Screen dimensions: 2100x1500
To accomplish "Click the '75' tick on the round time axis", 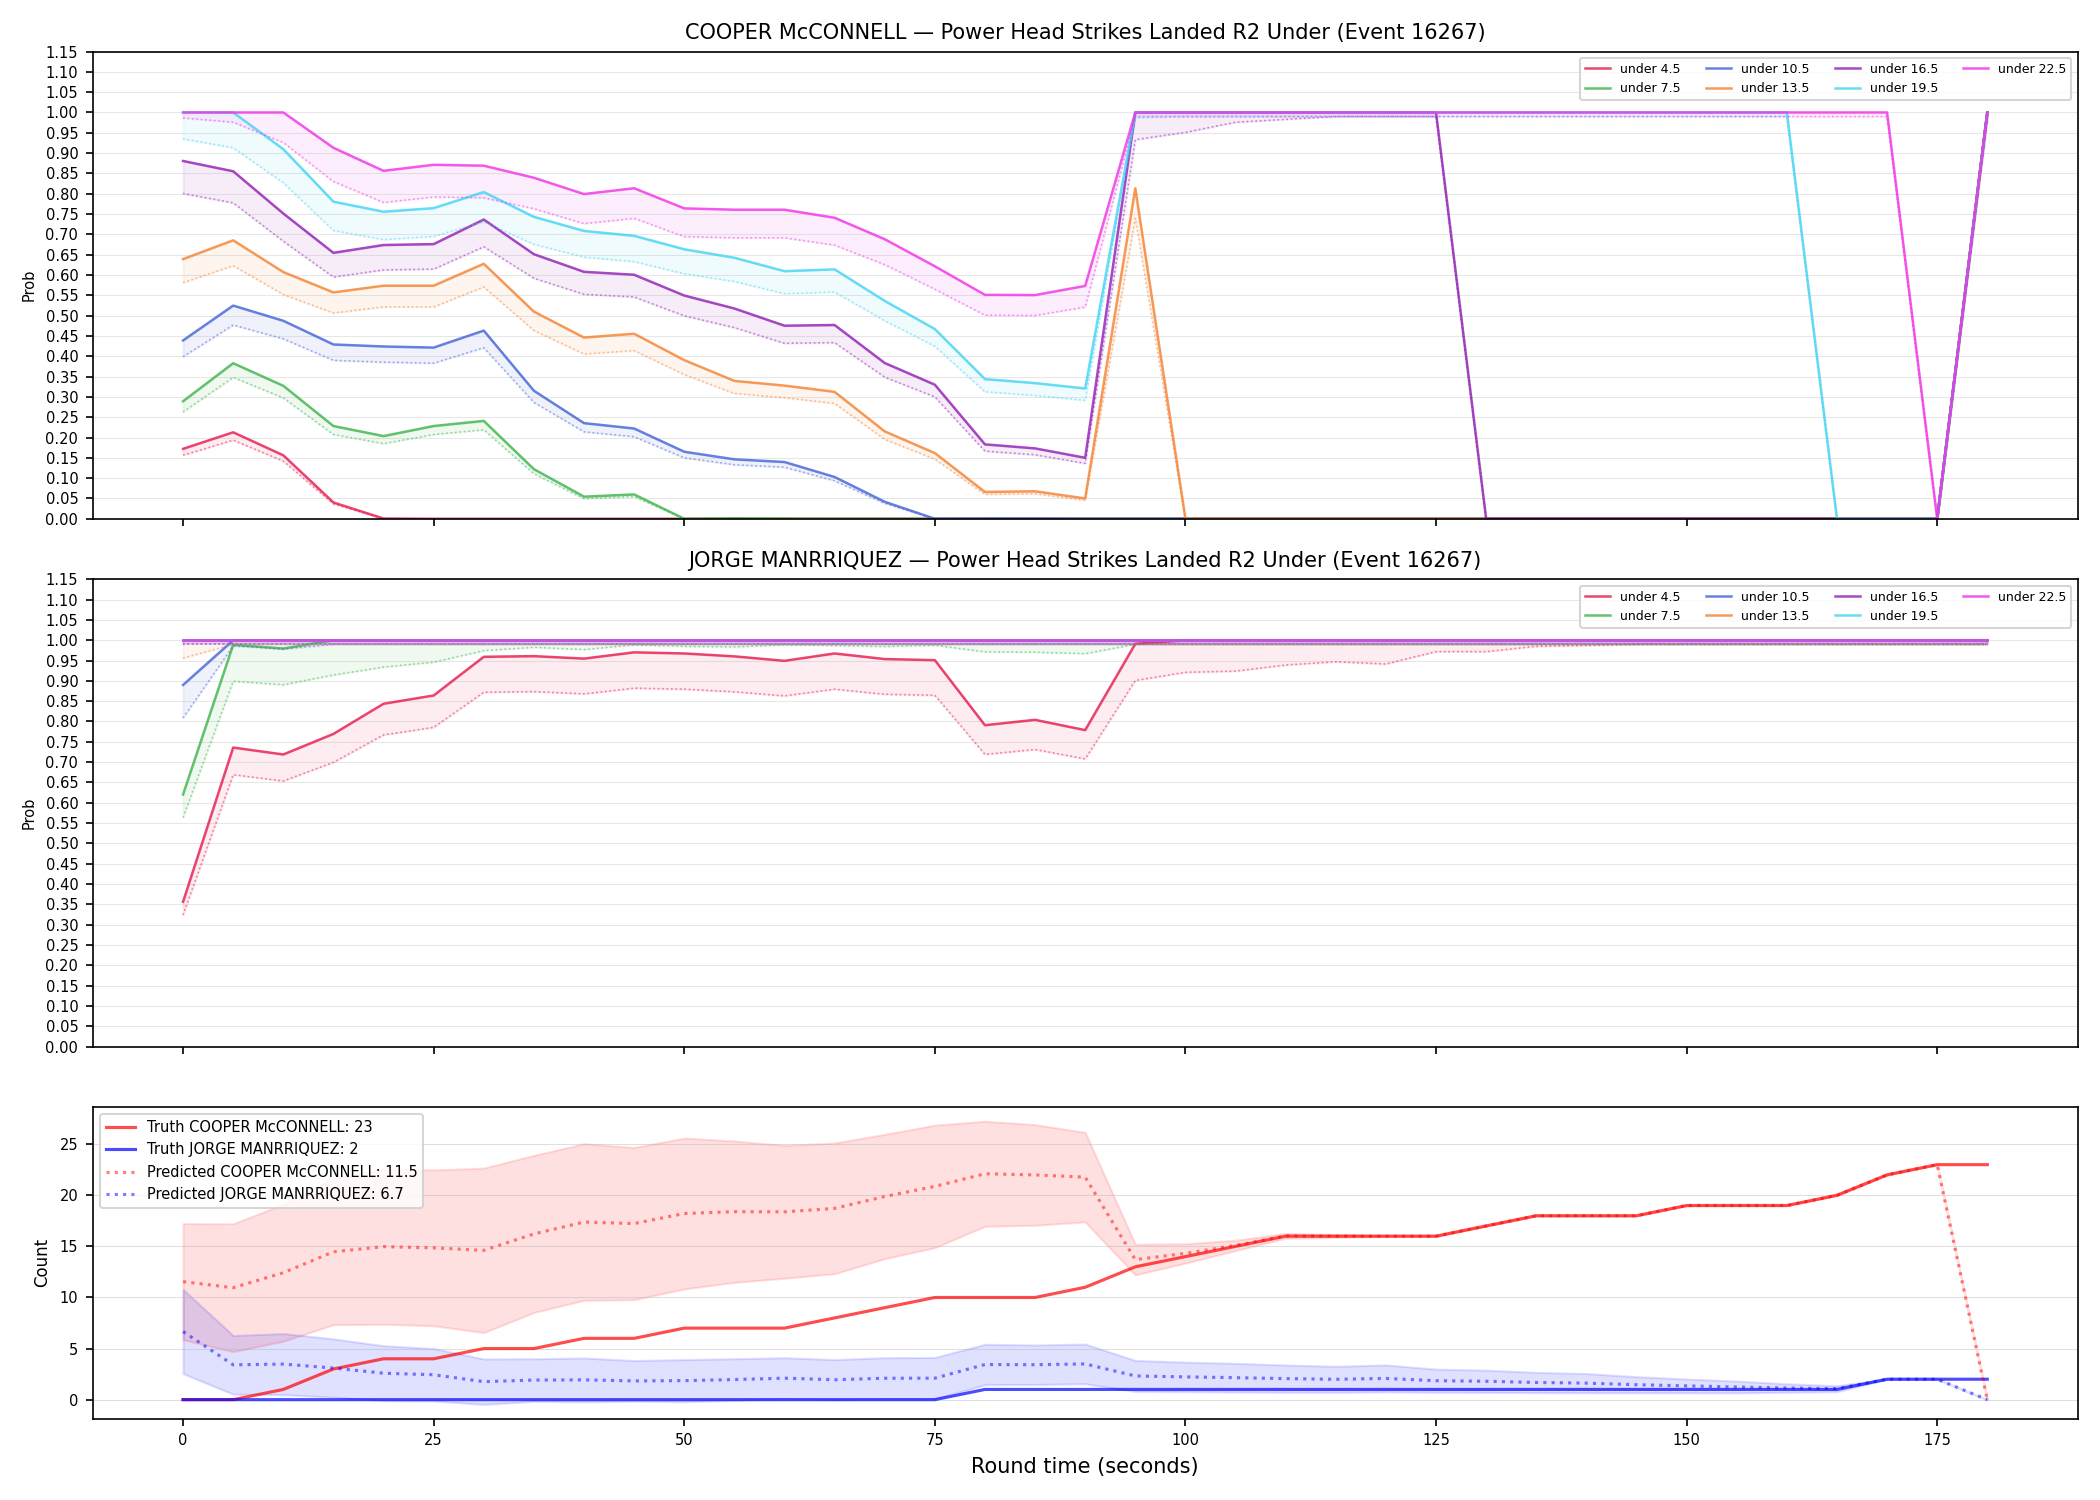I will (934, 1440).
